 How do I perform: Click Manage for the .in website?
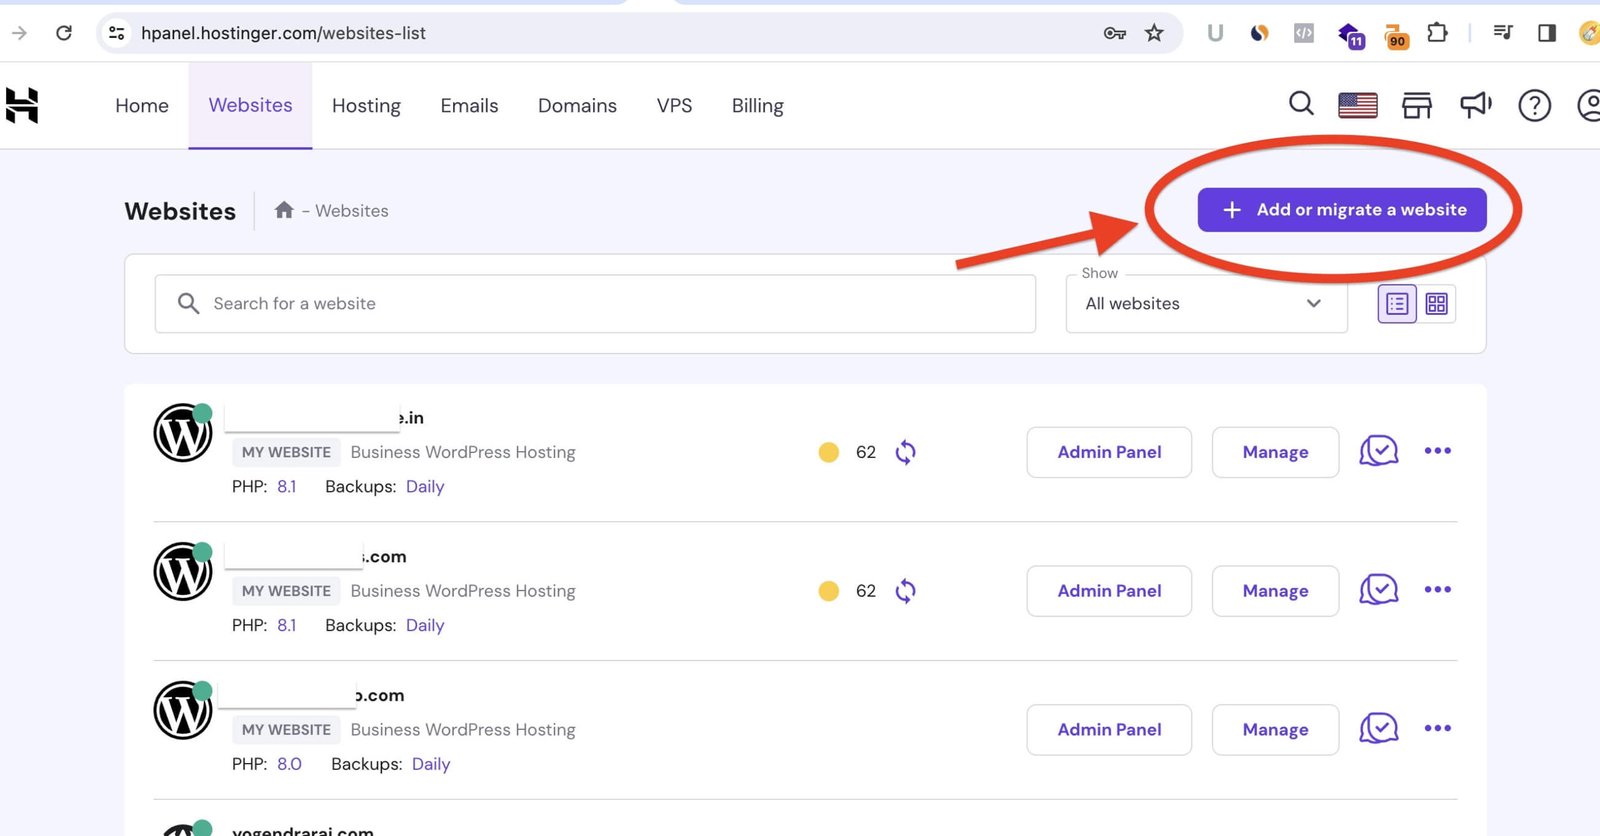(x=1275, y=452)
